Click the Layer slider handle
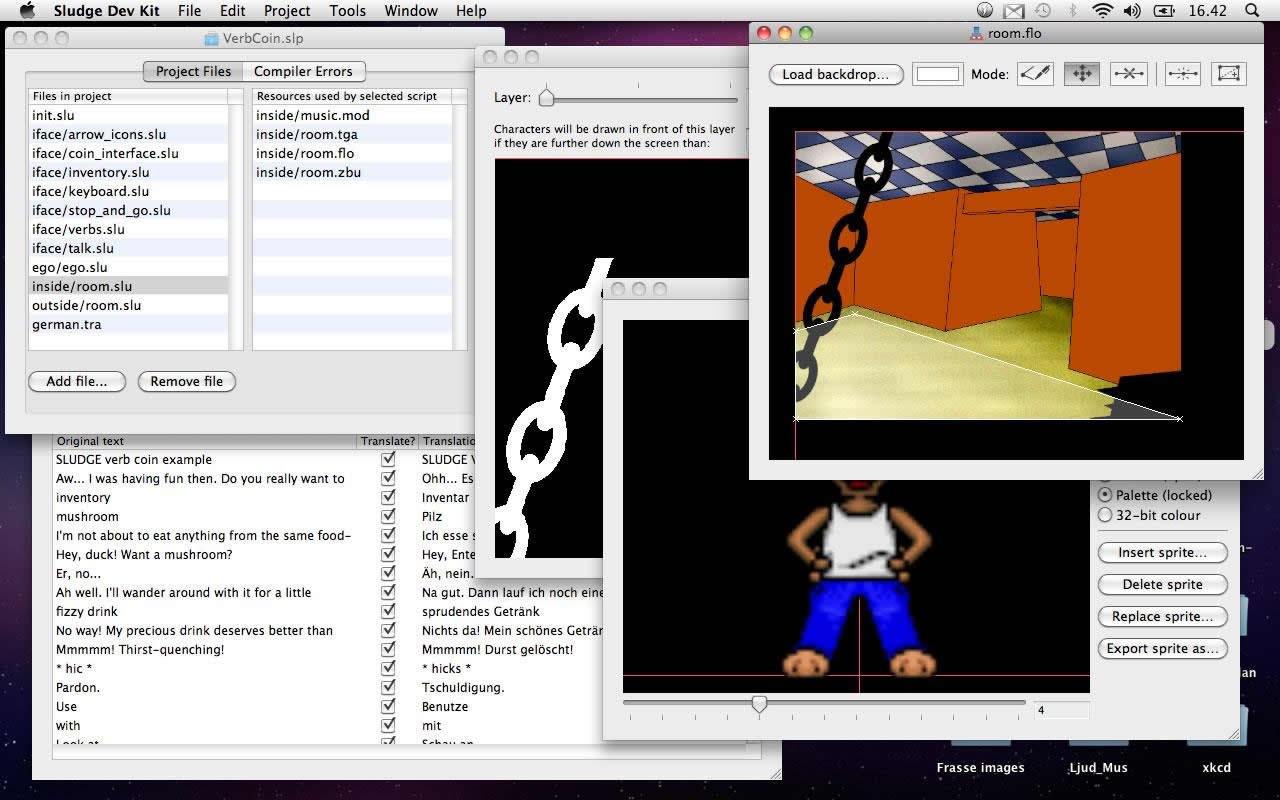This screenshot has height=800, width=1280. [x=546, y=98]
